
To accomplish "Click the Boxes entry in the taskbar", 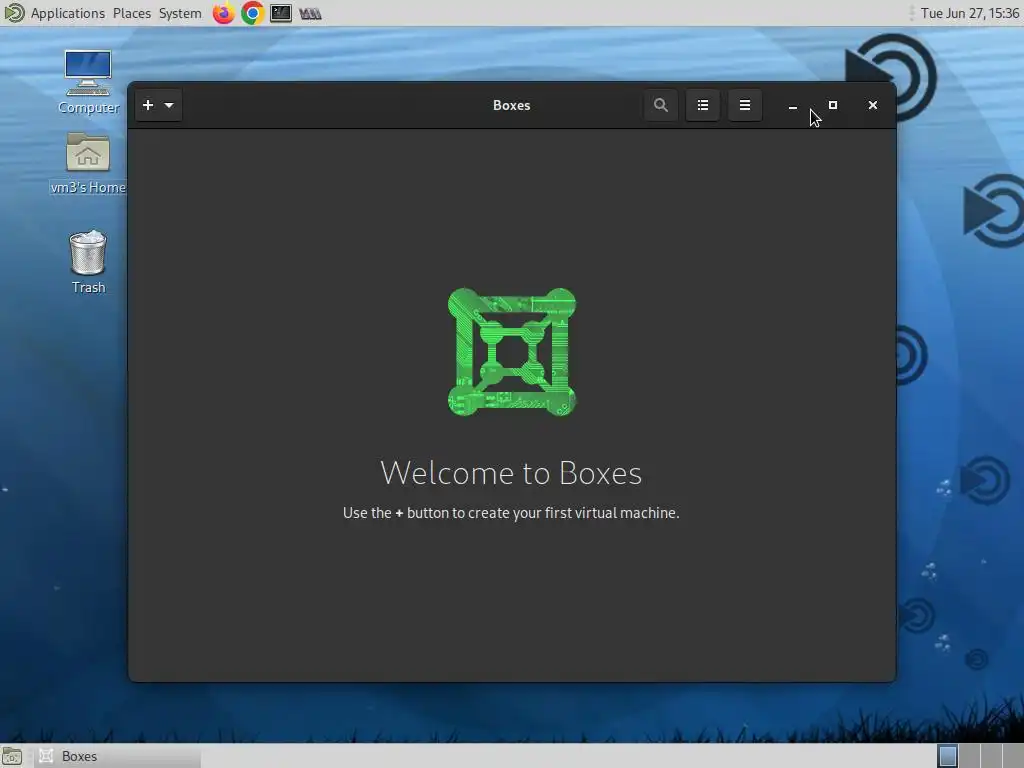I will pyautogui.click(x=118, y=756).
